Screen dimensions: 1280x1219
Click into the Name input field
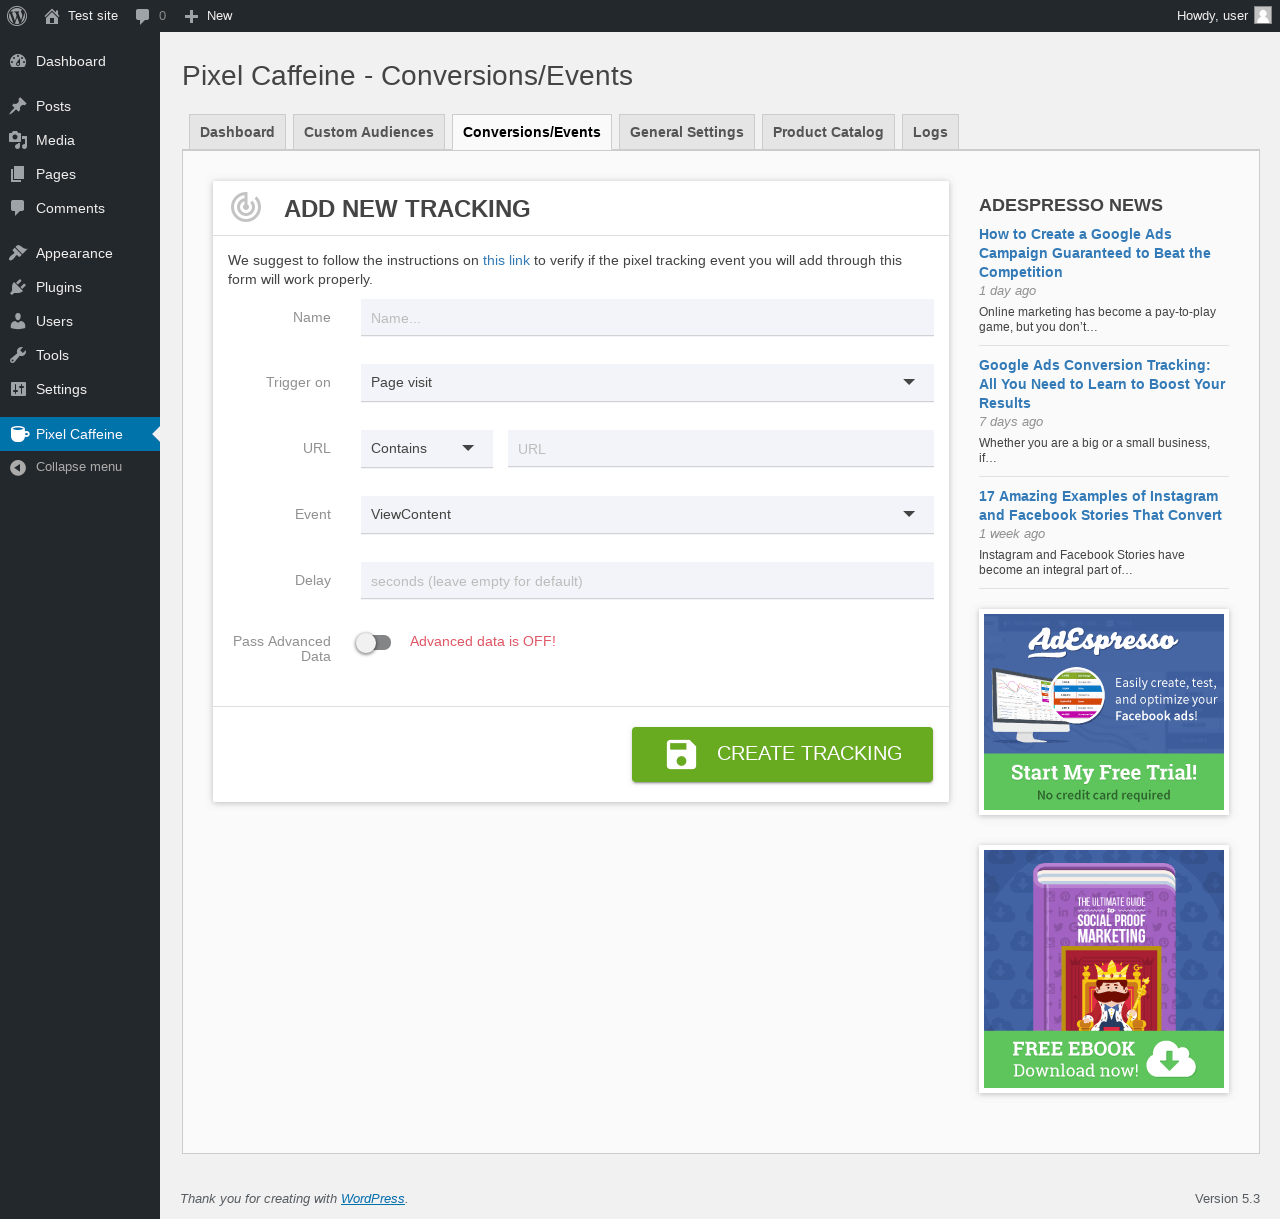pyautogui.click(x=646, y=318)
